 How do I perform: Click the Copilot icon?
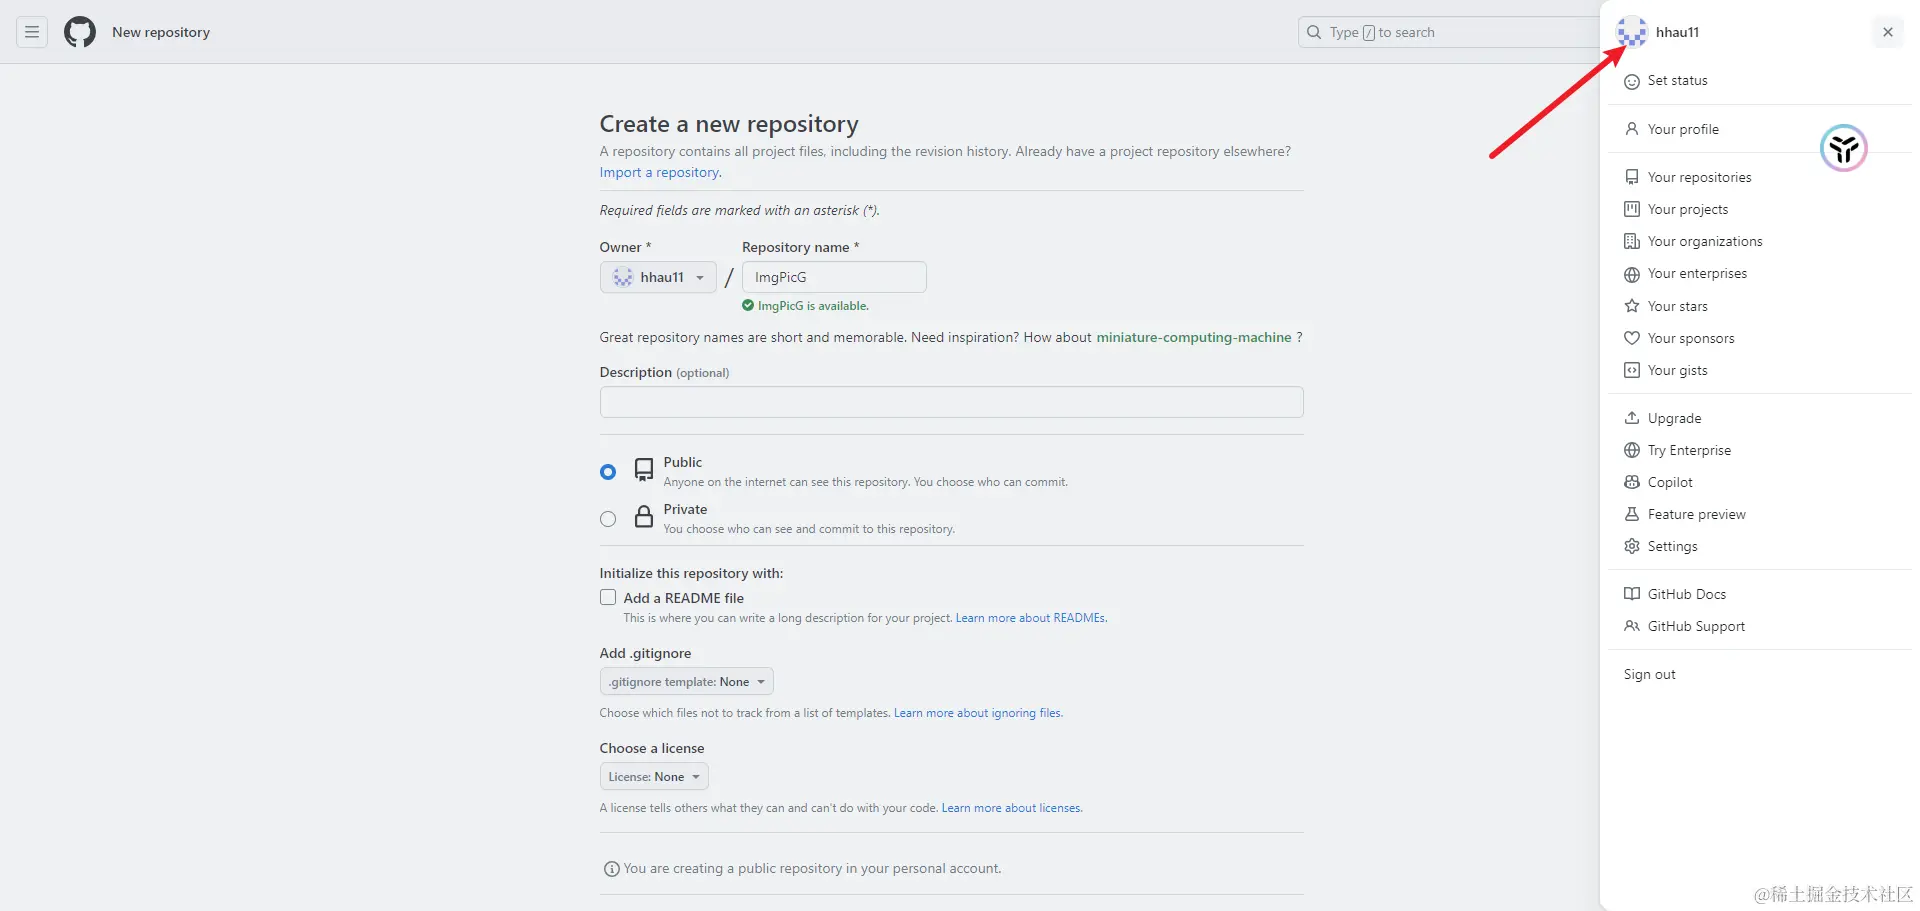1632,482
